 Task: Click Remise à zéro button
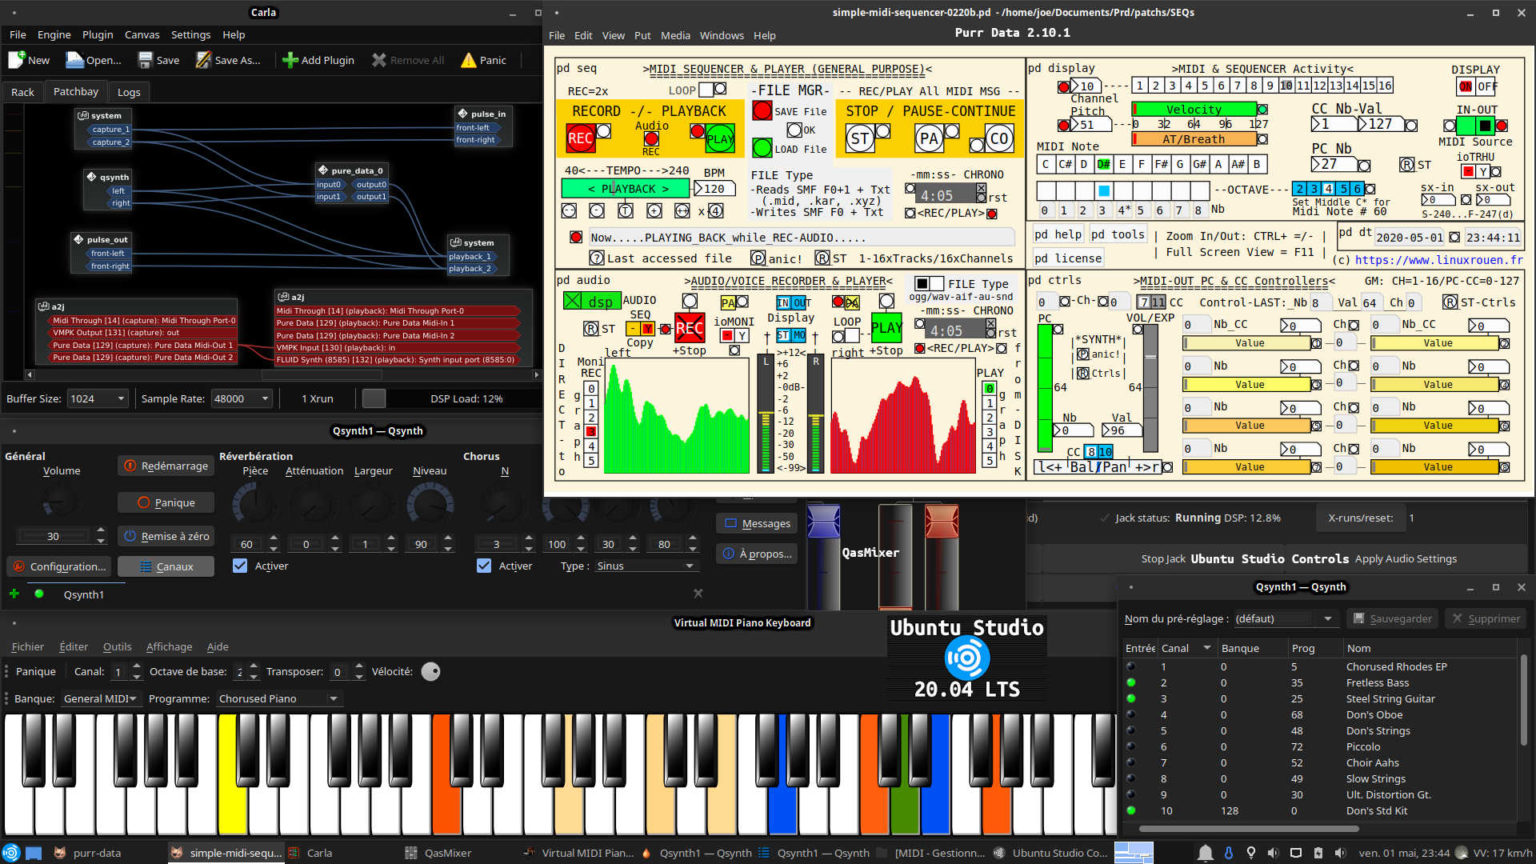[x=165, y=536]
